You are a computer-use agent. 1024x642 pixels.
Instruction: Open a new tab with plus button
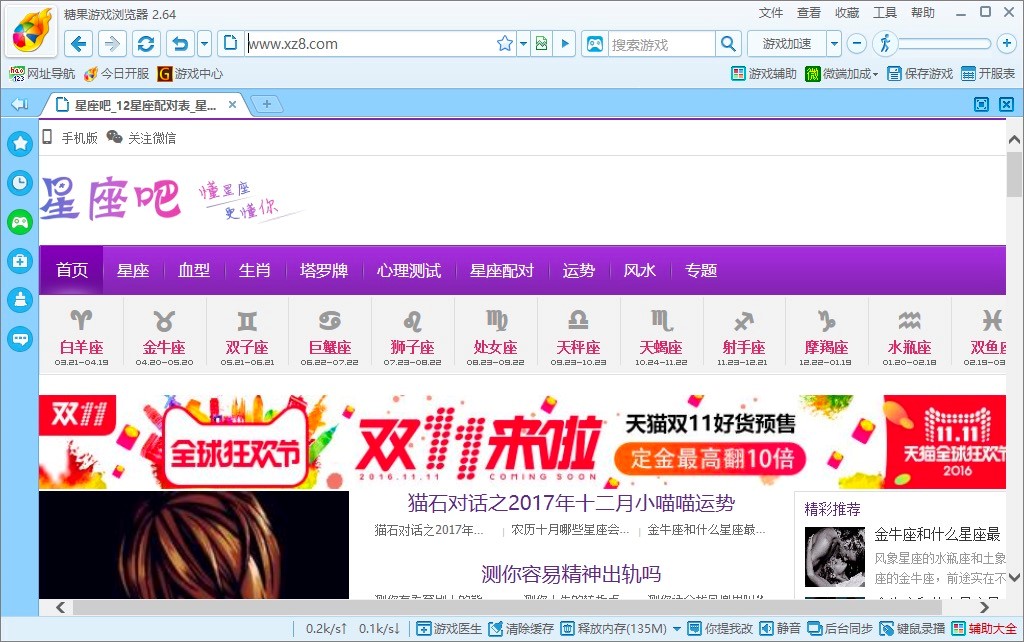266,104
